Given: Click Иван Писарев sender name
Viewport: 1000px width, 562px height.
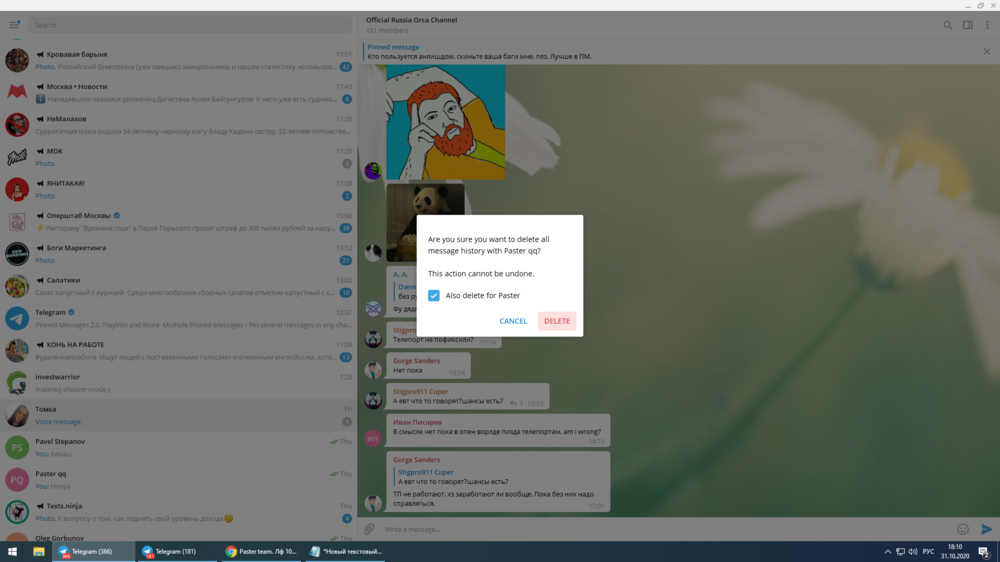Looking at the screenshot, I should coord(417,422).
